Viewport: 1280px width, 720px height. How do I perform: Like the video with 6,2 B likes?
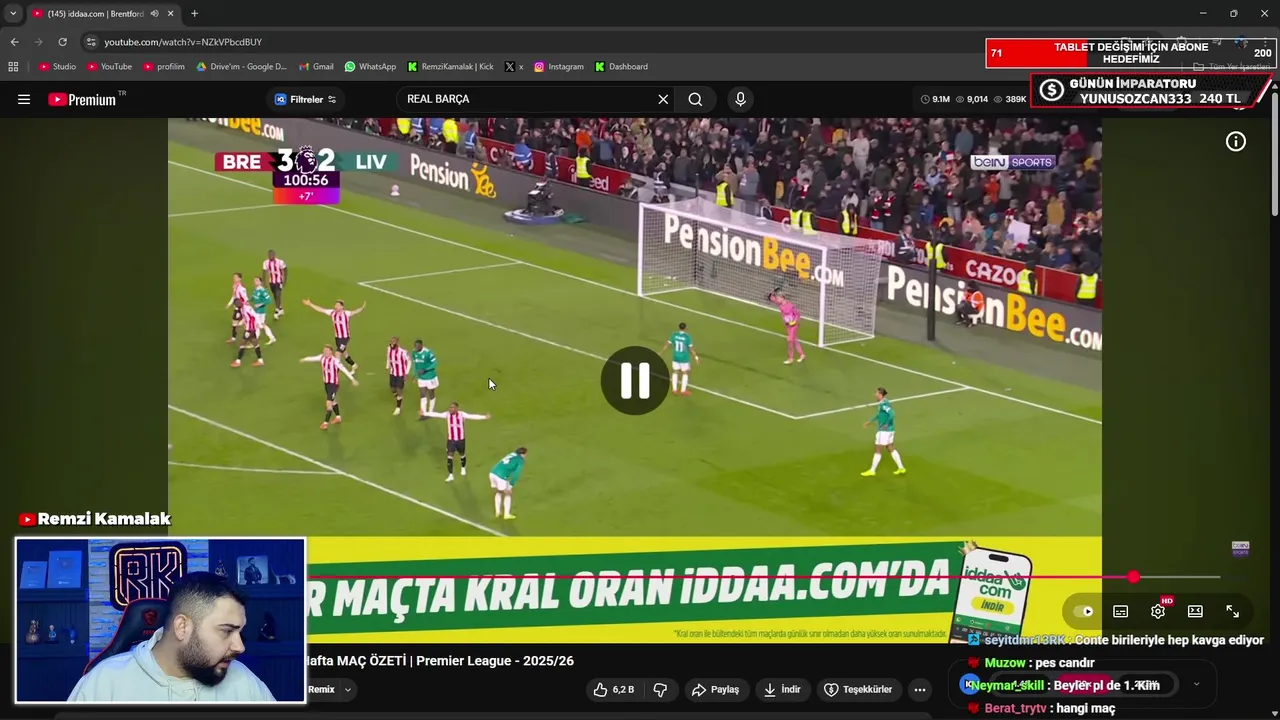coord(613,690)
